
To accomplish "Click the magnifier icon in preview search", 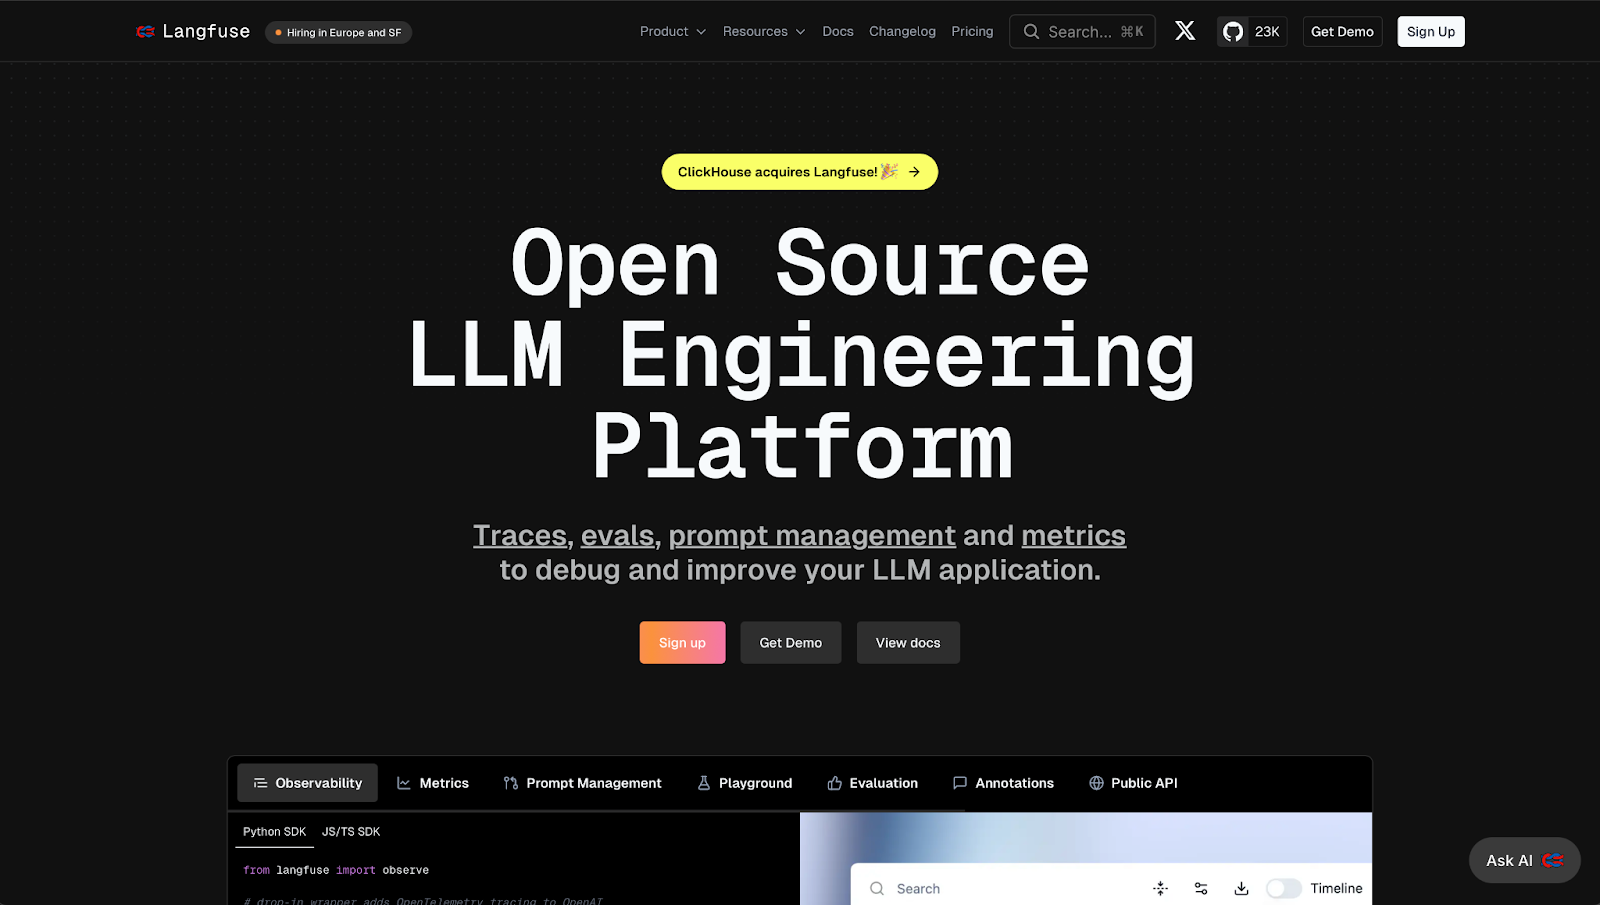I will pos(877,888).
